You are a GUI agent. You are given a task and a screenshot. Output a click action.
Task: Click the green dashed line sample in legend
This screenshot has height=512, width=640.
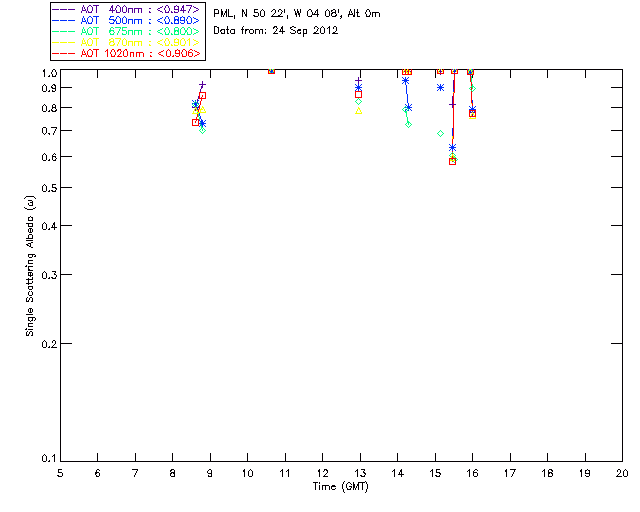(64, 31)
